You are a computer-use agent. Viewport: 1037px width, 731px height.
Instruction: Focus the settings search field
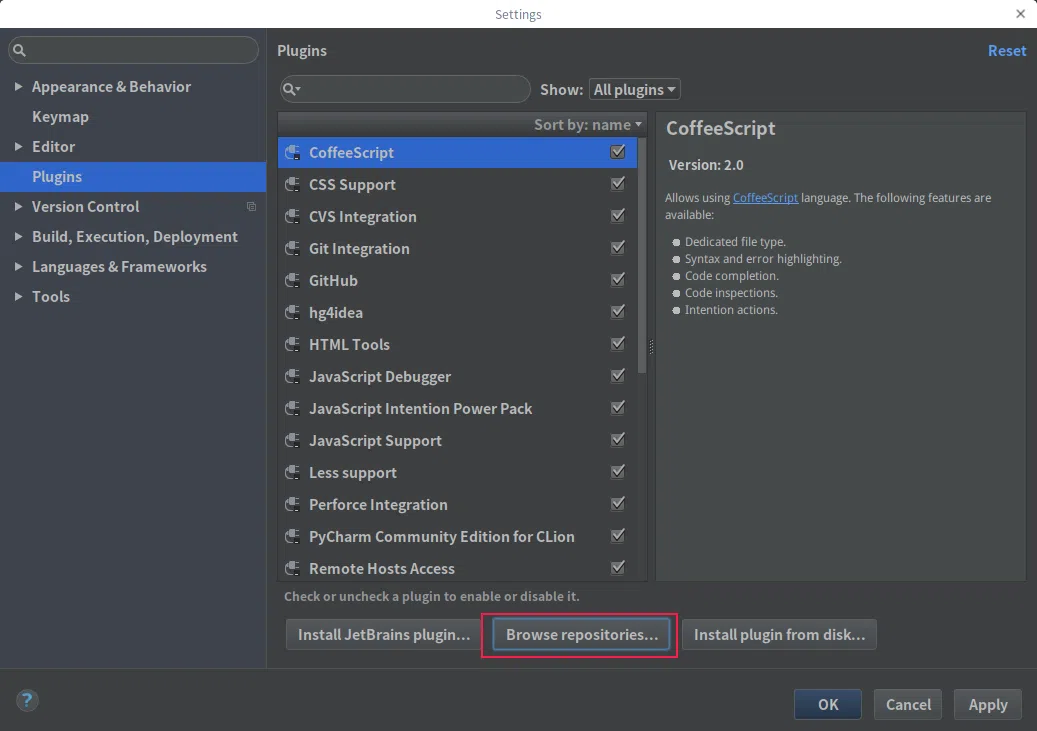[x=133, y=50]
